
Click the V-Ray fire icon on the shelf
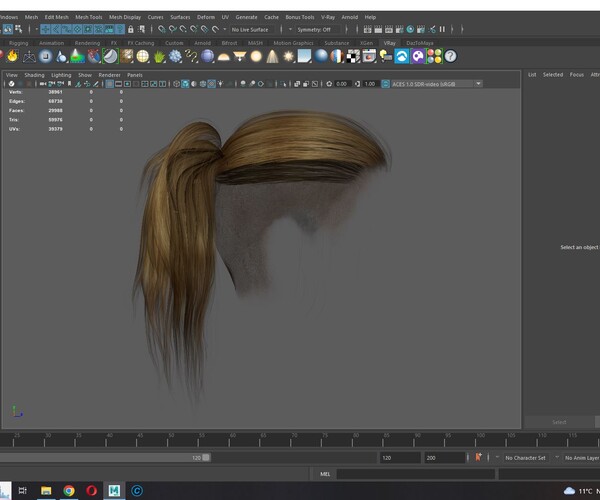(x=13, y=56)
